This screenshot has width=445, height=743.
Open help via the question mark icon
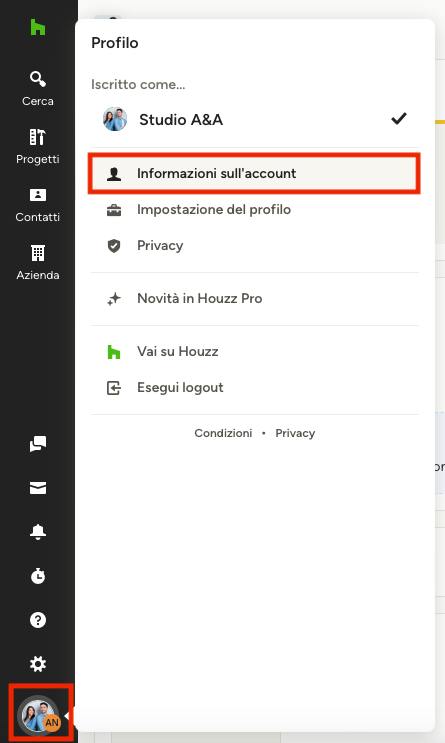38,620
